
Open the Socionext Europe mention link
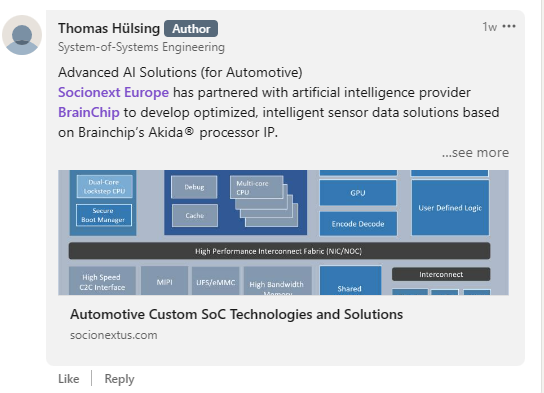pos(113,92)
